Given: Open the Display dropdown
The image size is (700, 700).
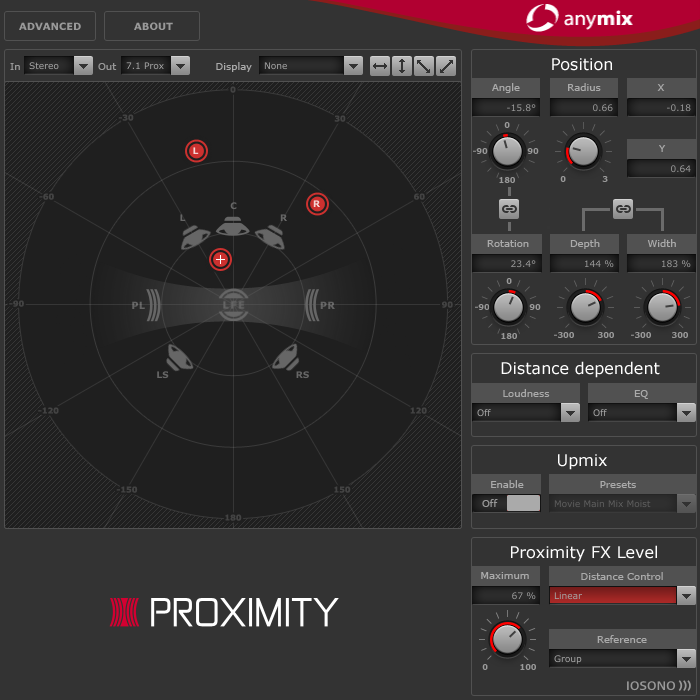Looking at the screenshot, I should (x=311, y=66).
